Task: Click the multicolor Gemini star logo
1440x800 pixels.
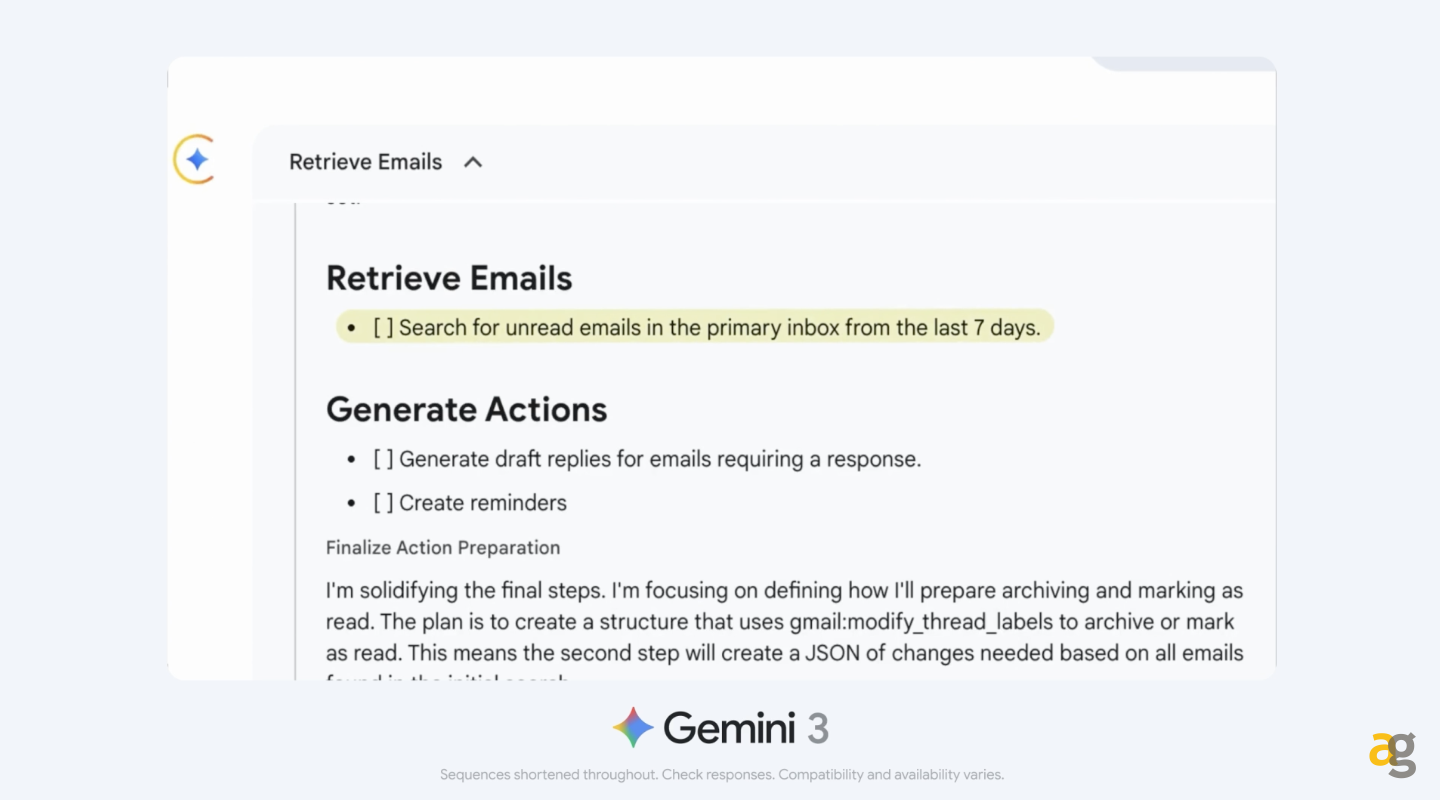Action: pos(633,728)
